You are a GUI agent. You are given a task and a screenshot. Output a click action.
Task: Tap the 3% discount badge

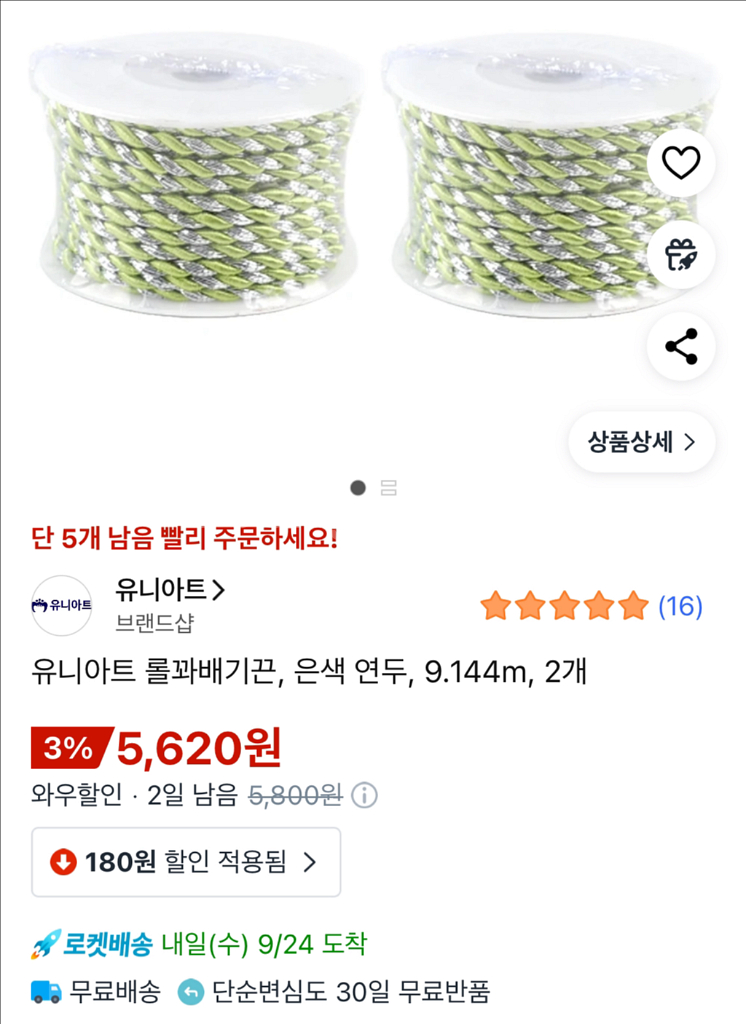point(68,748)
